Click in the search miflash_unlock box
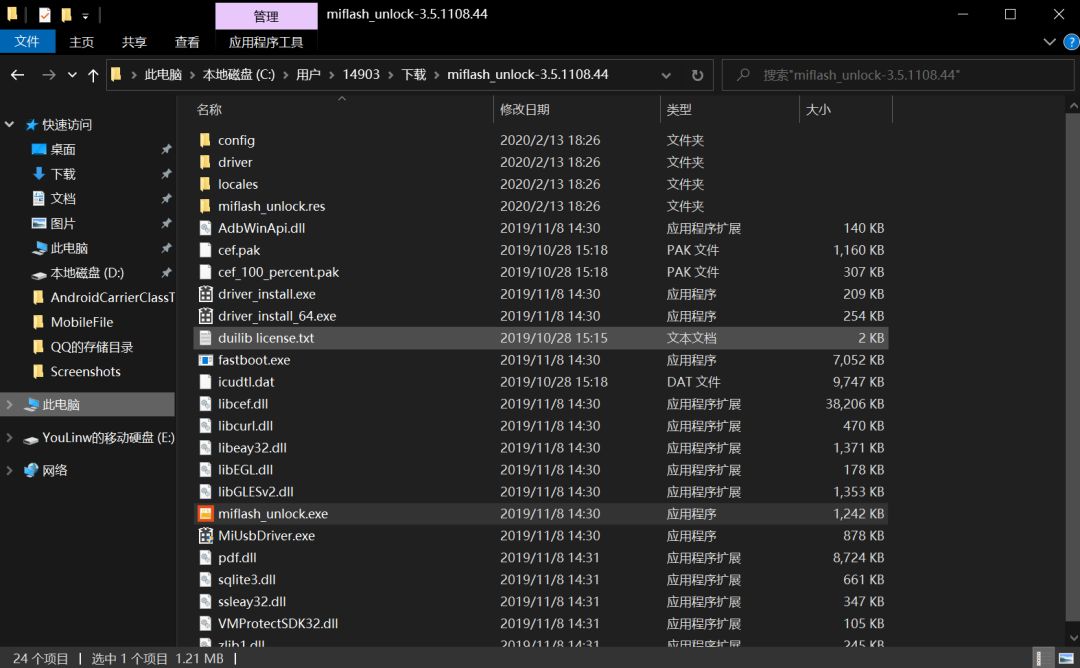This screenshot has height=668, width=1080. tap(897, 75)
